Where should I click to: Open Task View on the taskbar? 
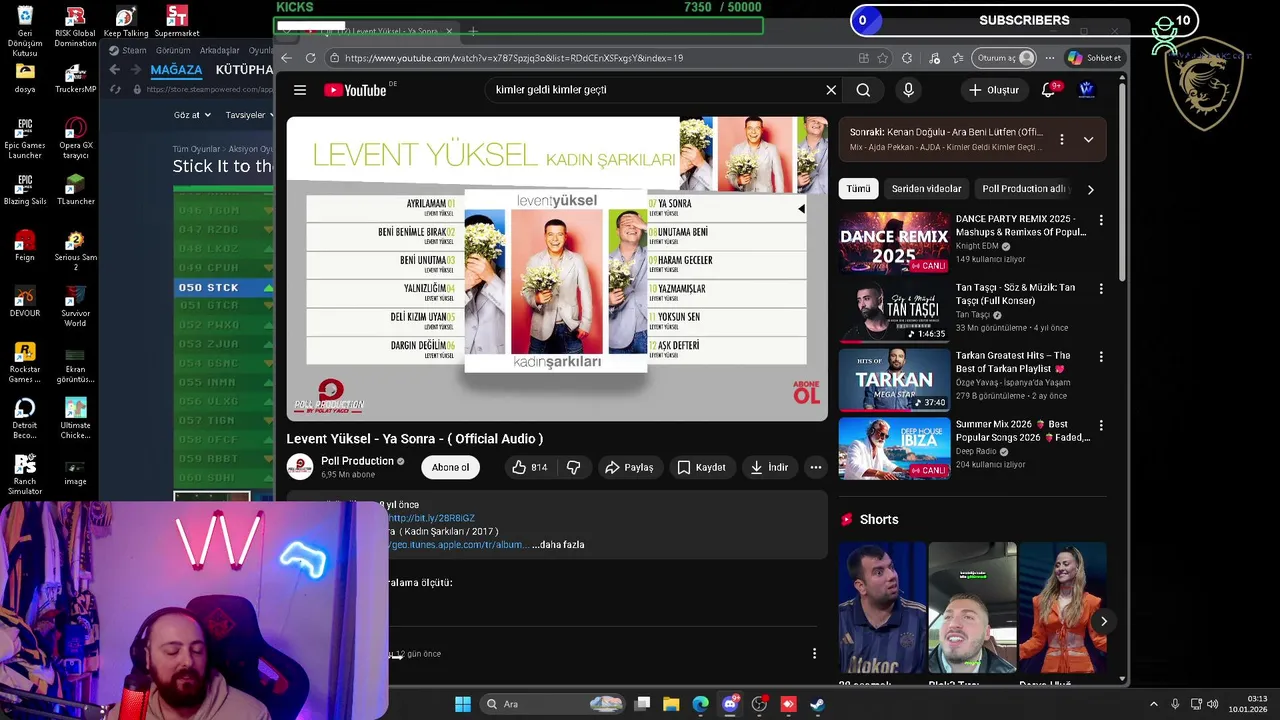click(x=643, y=704)
